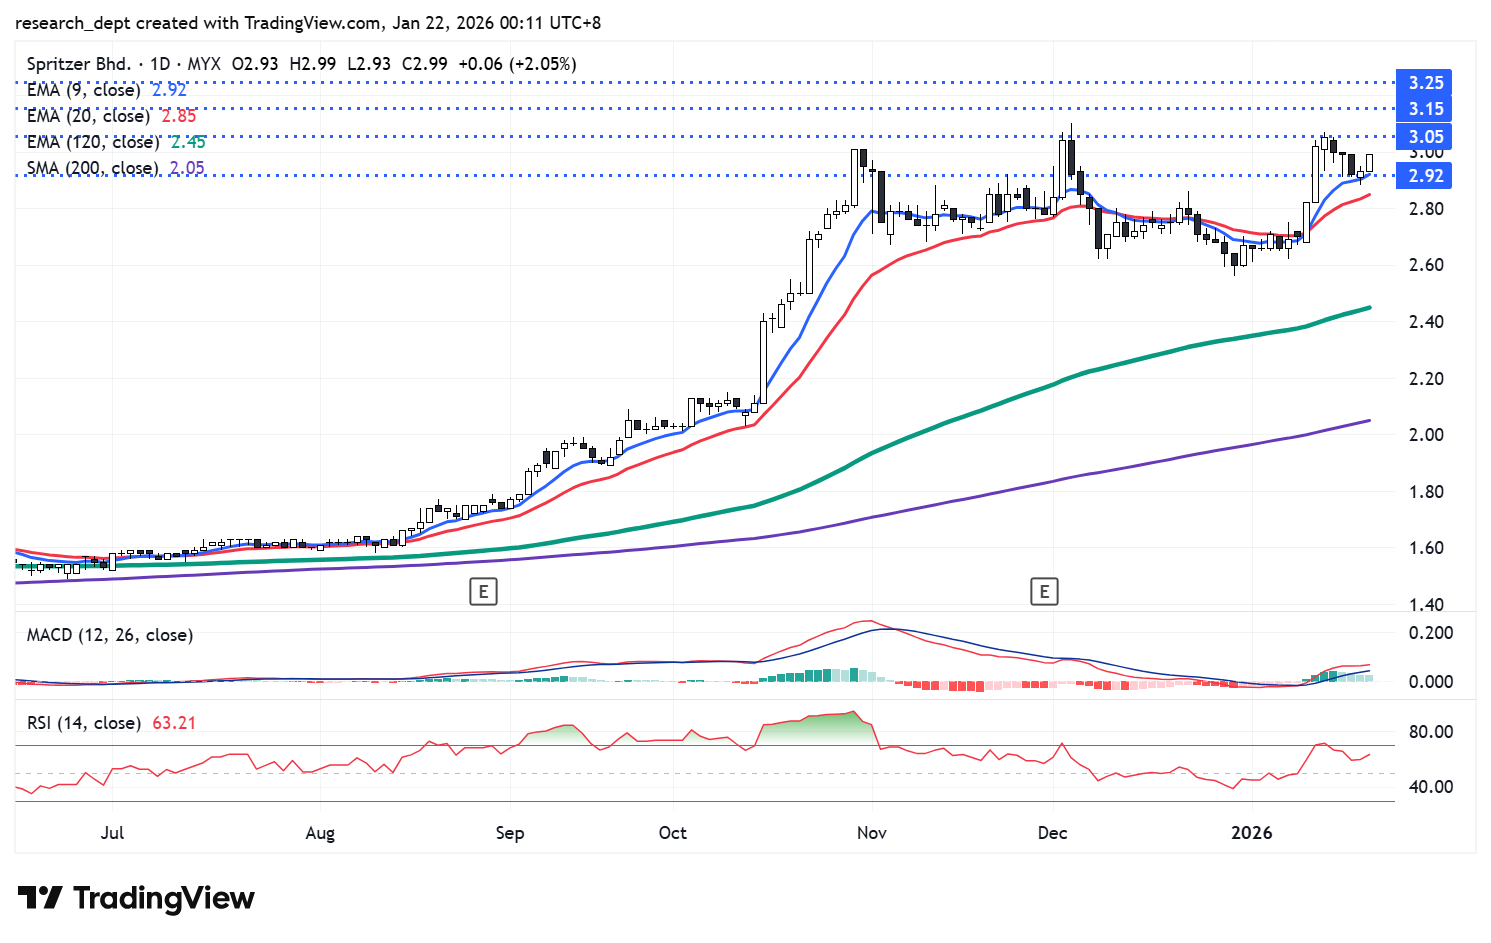The width and height of the screenshot is (1491, 943).
Task: Open the RSI (14, close) legend
Action: (84, 722)
